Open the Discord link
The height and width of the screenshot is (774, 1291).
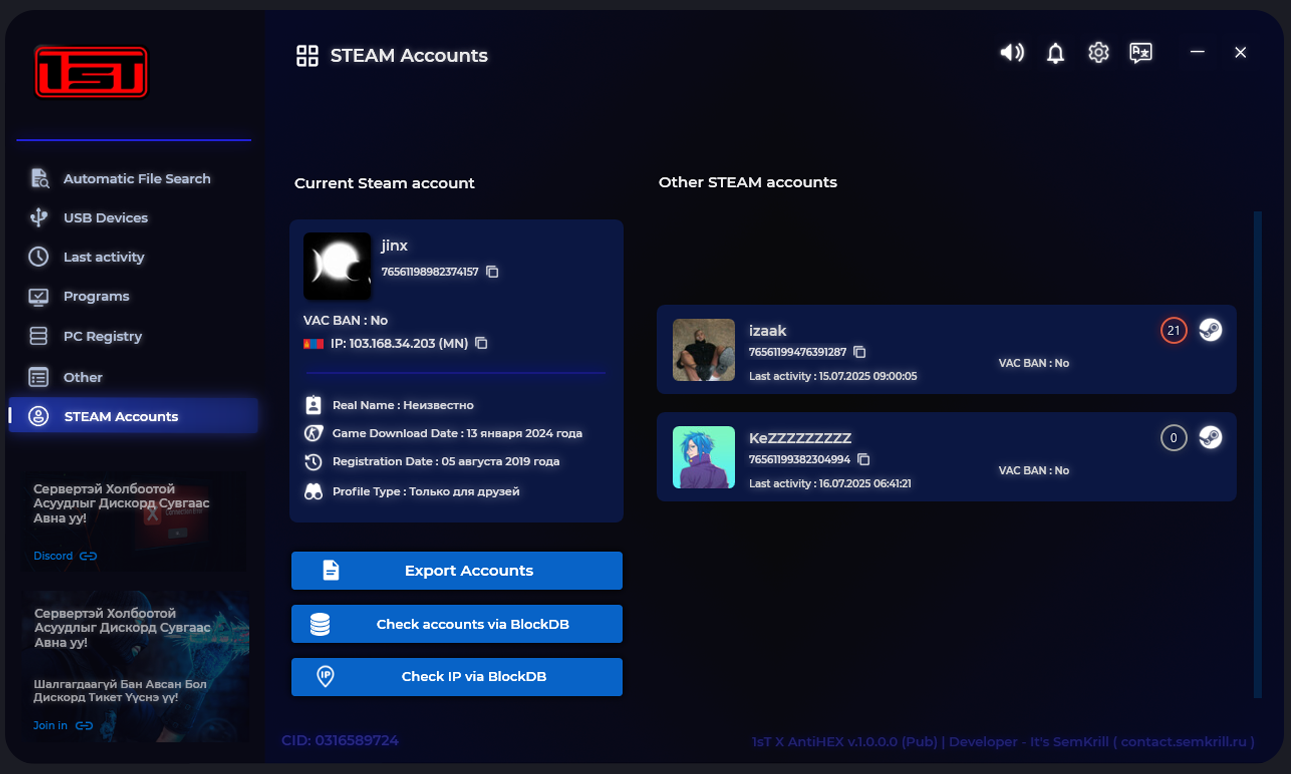65,556
